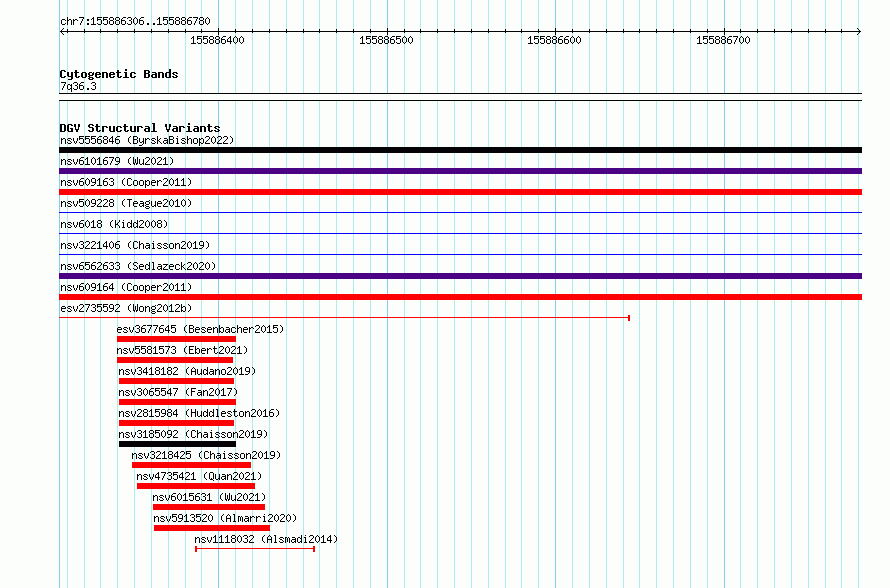
Task: Open nsv1118032 (Alsmadi2014) variant label
Action: [266, 539]
